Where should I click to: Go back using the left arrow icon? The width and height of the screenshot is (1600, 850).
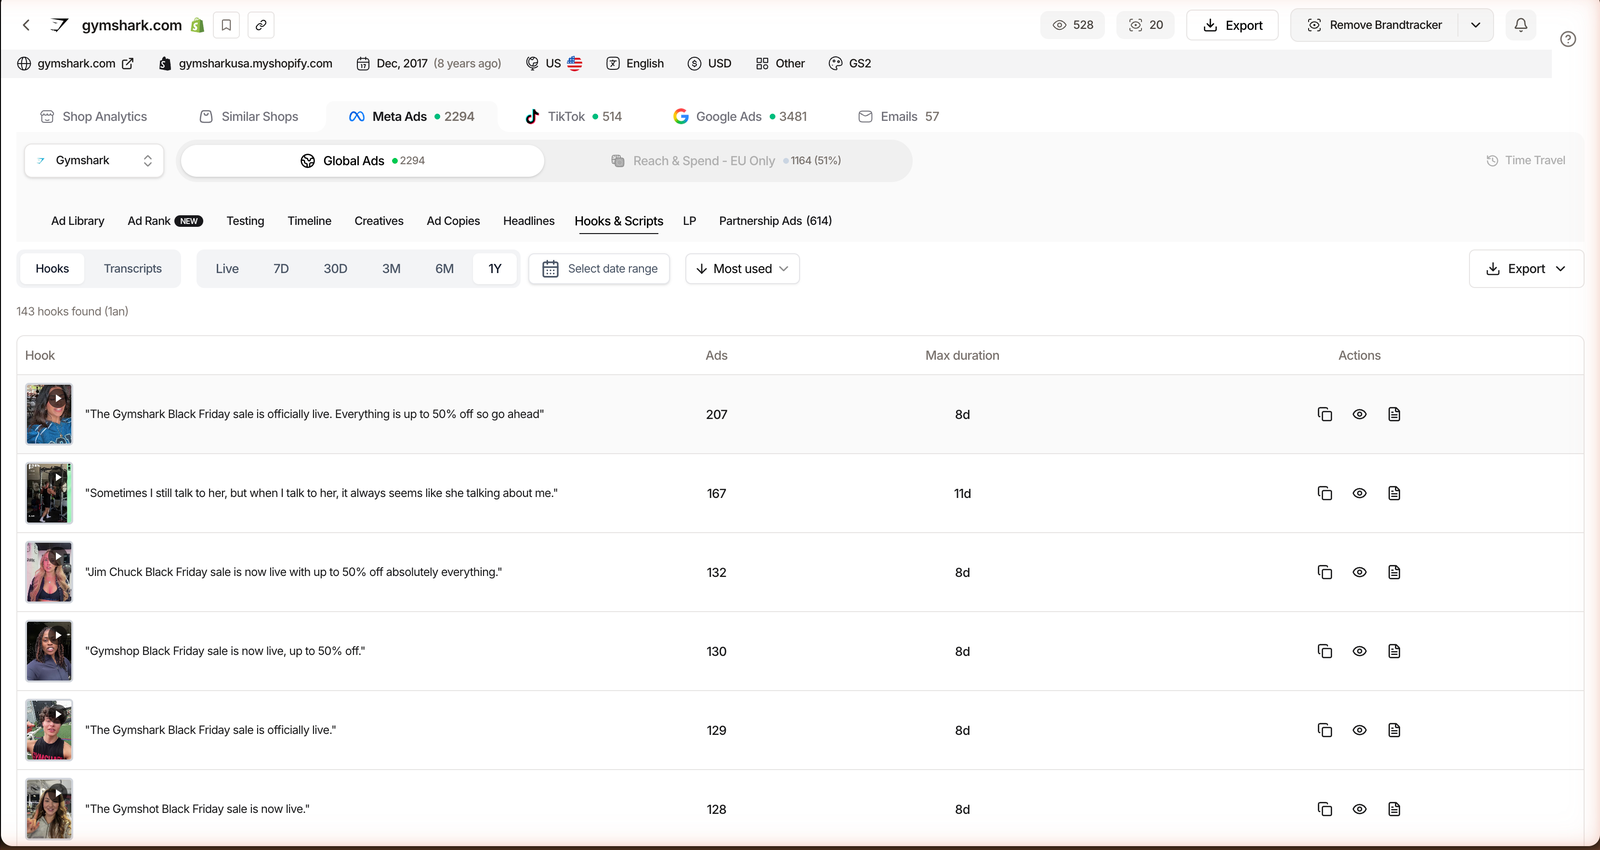pos(26,25)
